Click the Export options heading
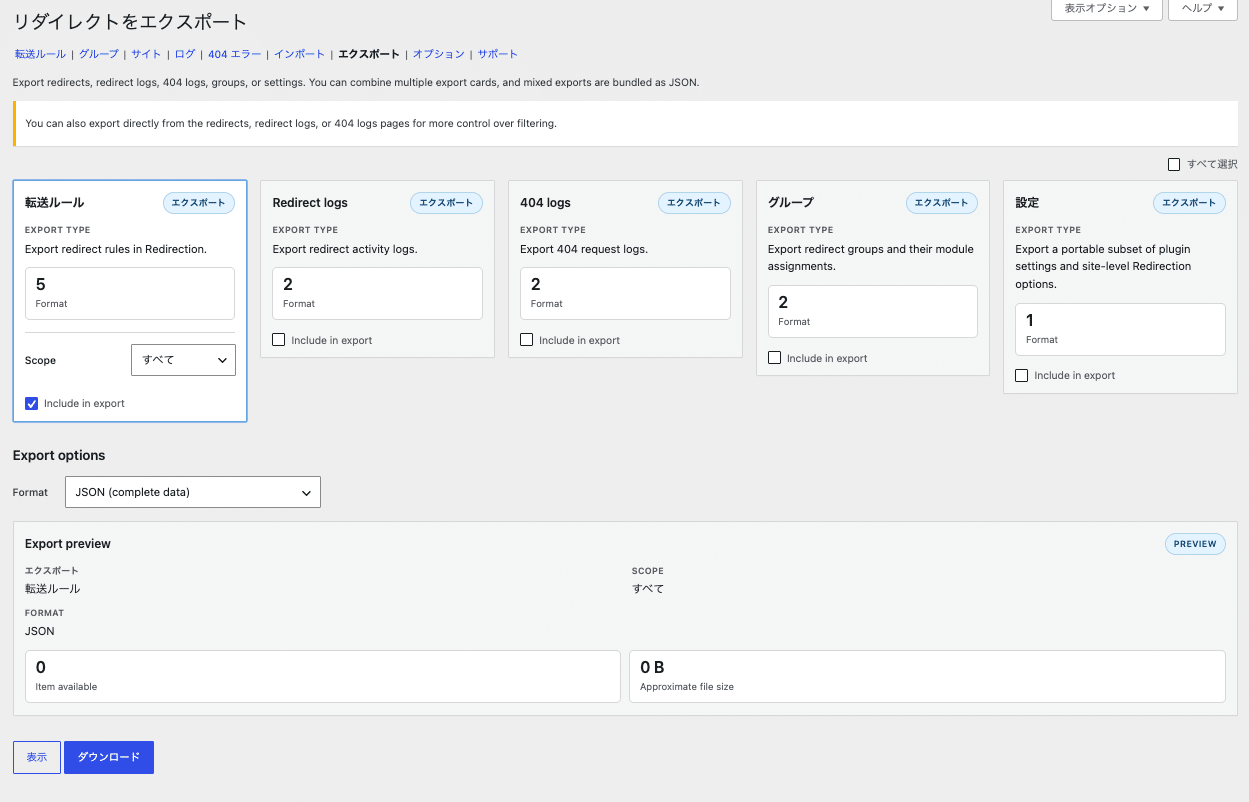1249x802 pixels. pos(59,455)
